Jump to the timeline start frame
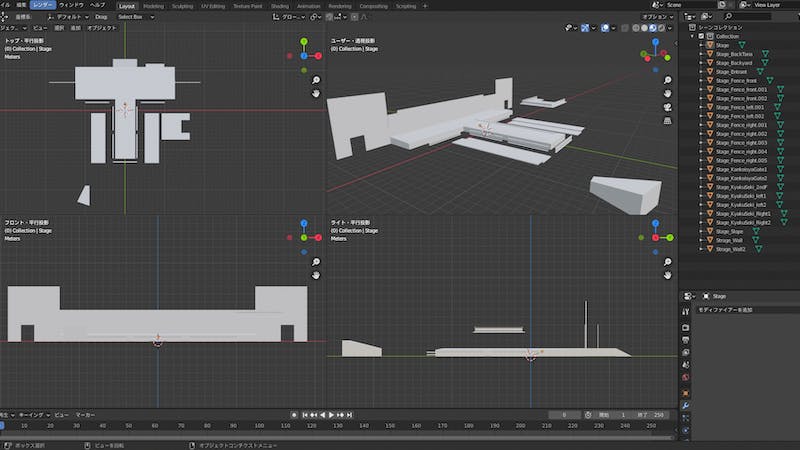The height and width of the screenshot is (450, 800). click(x=304, y=414)
